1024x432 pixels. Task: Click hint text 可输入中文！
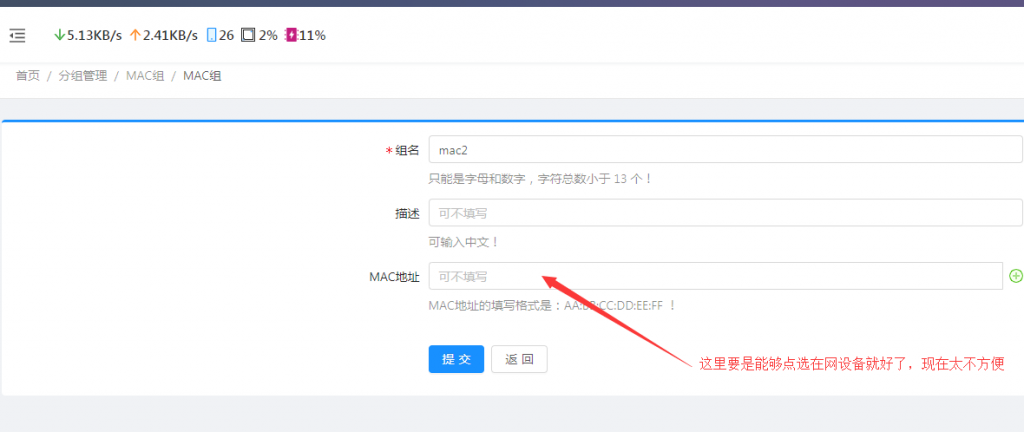464,242
